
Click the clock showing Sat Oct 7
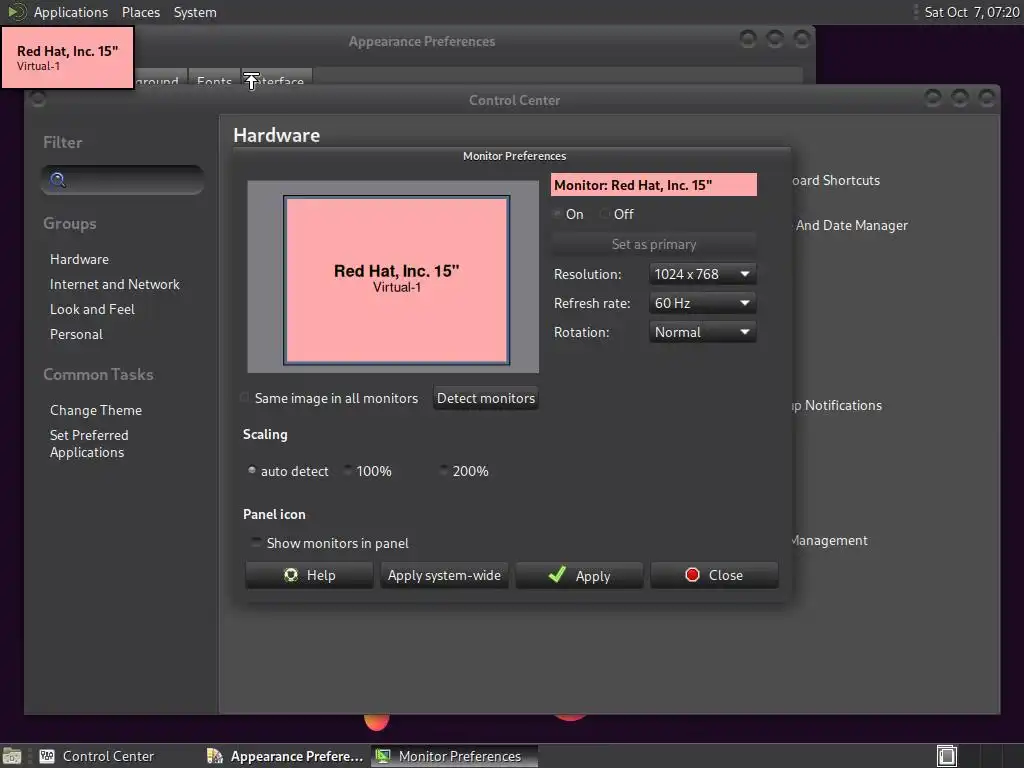tap(971, 12)
